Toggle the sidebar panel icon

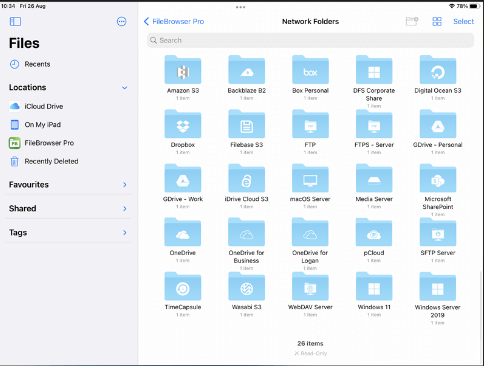coord(15,22)
